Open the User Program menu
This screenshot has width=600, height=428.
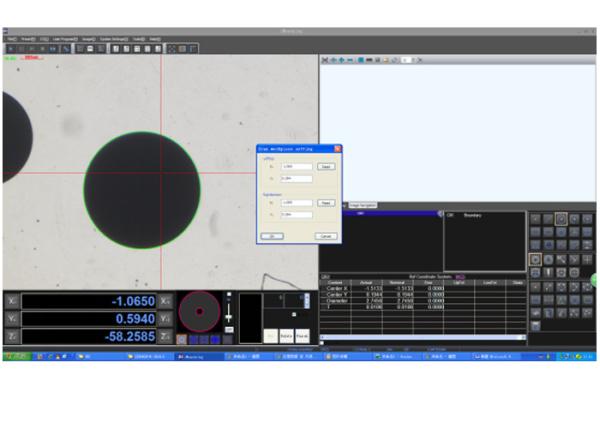pyautogui.click(x=65, y=39)
